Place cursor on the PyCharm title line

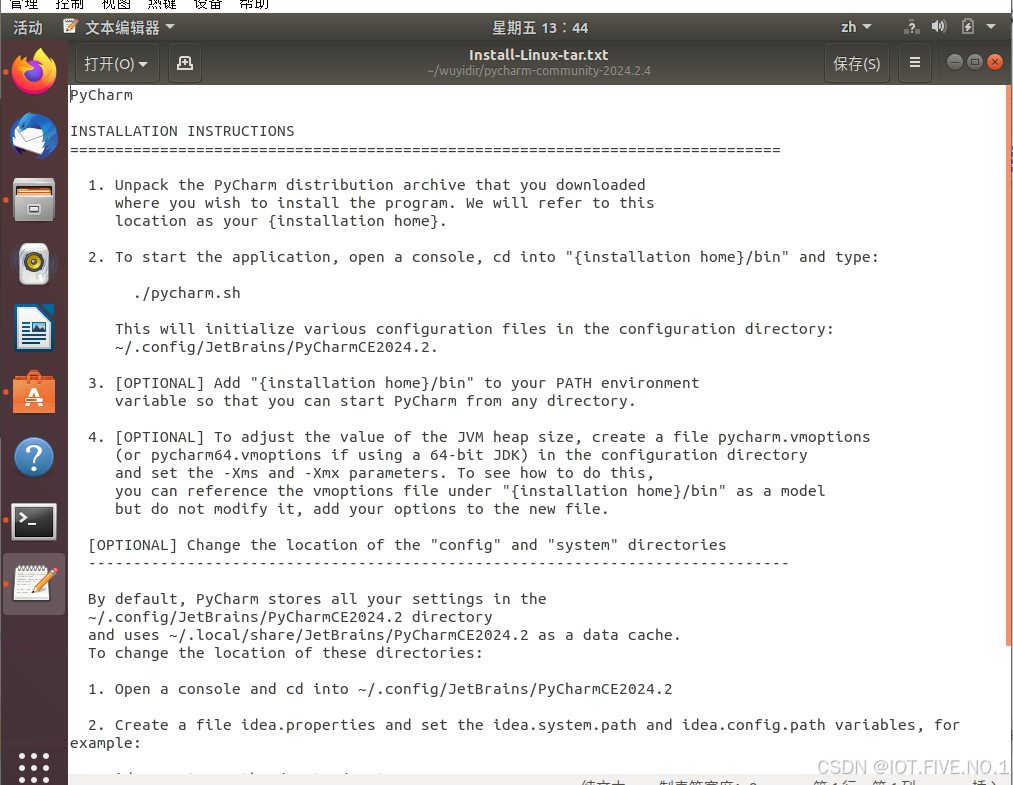point(101,95)
